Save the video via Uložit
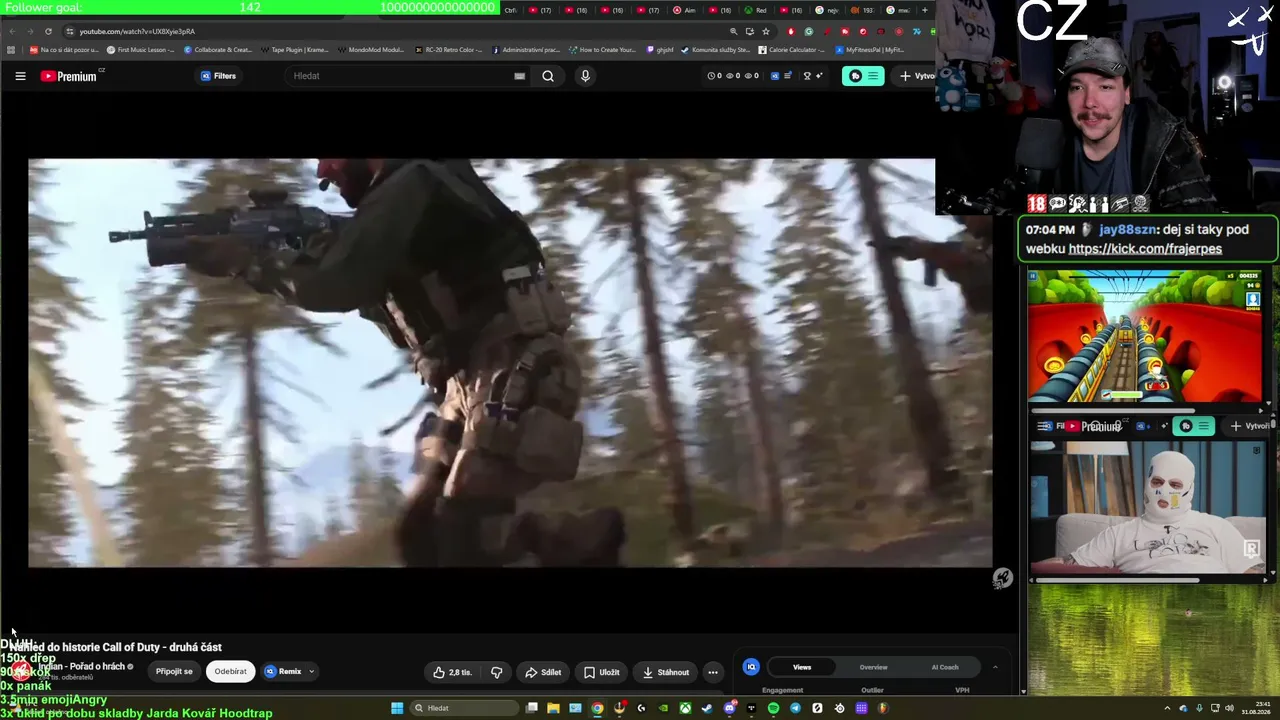This screenshot has width=1280, height=720. [602, 672]
